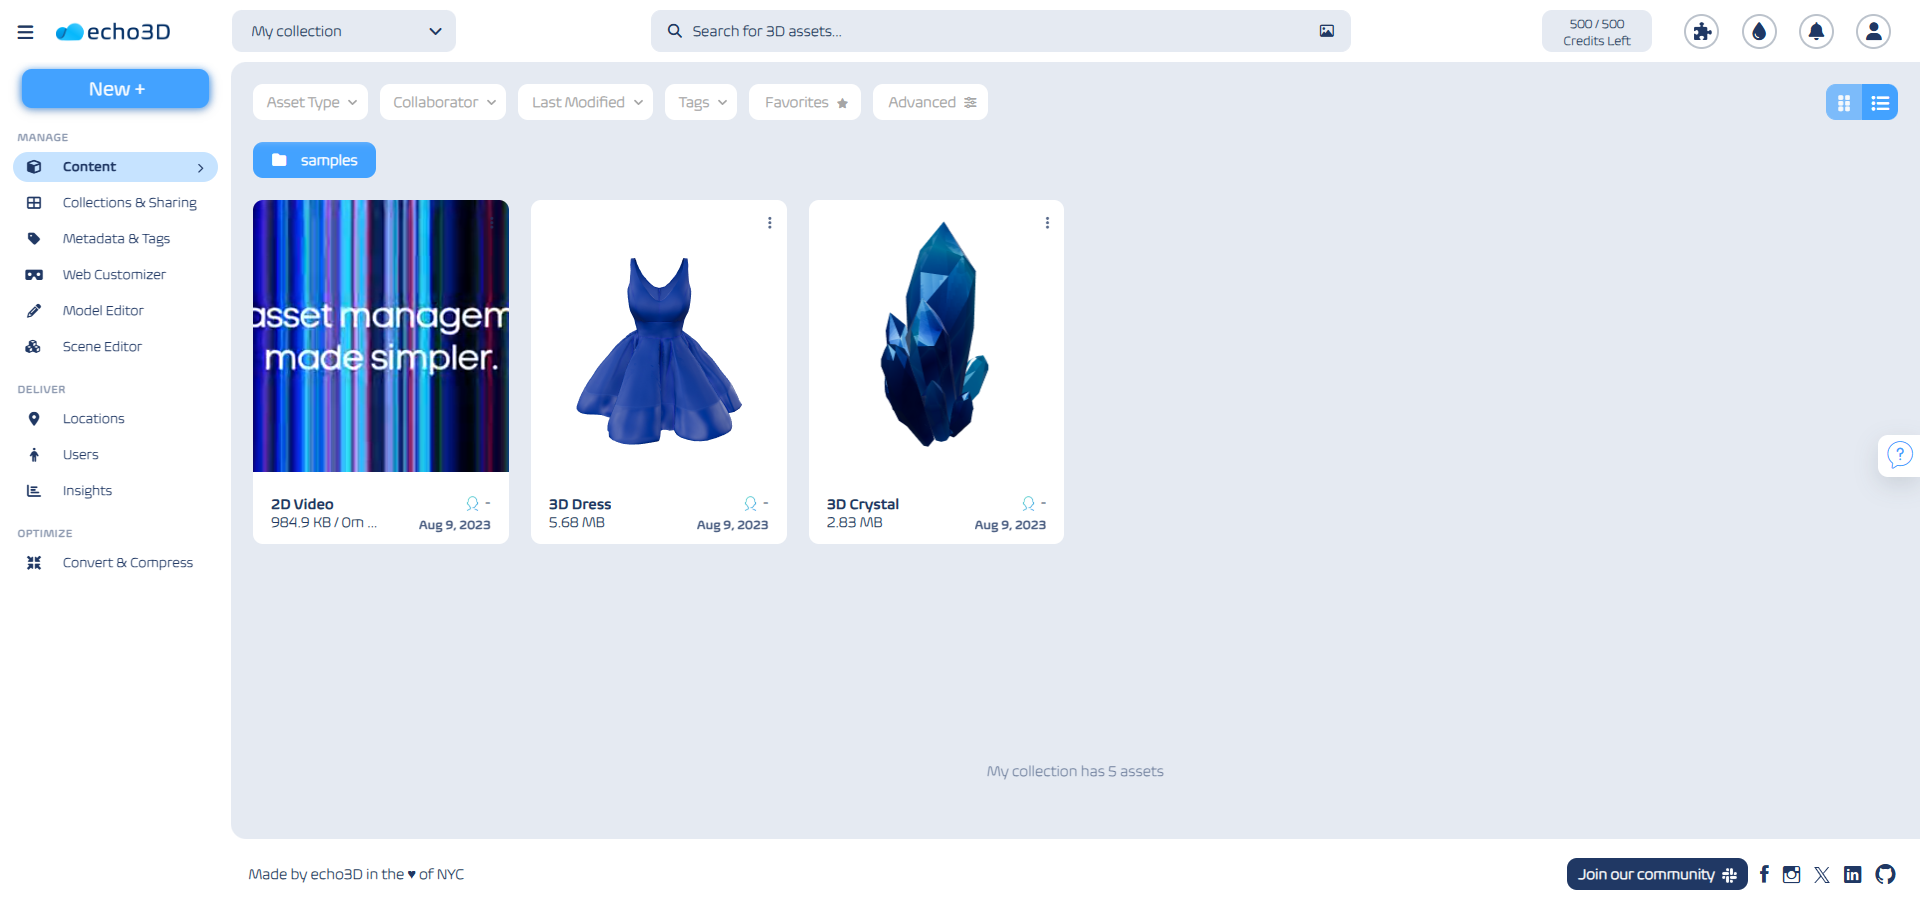Expand the My collection dropdown
This screenshot has height=911, width=1920.
coord(344,31)
